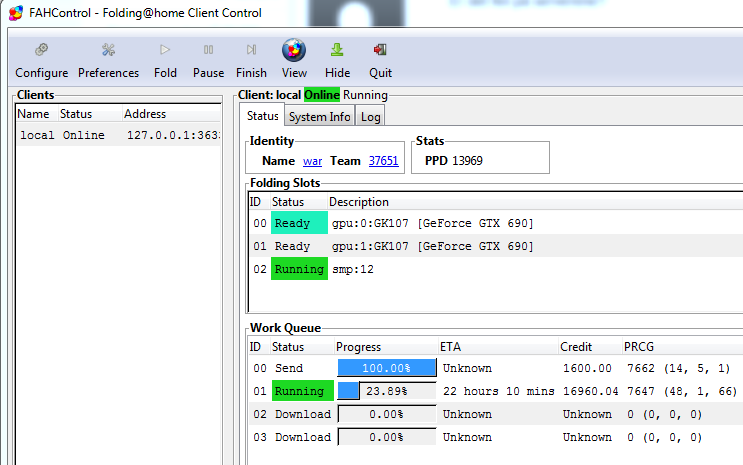Select work queue 03 Download row
The height and width of the screenshot is (465, 743).
point(496,437)
